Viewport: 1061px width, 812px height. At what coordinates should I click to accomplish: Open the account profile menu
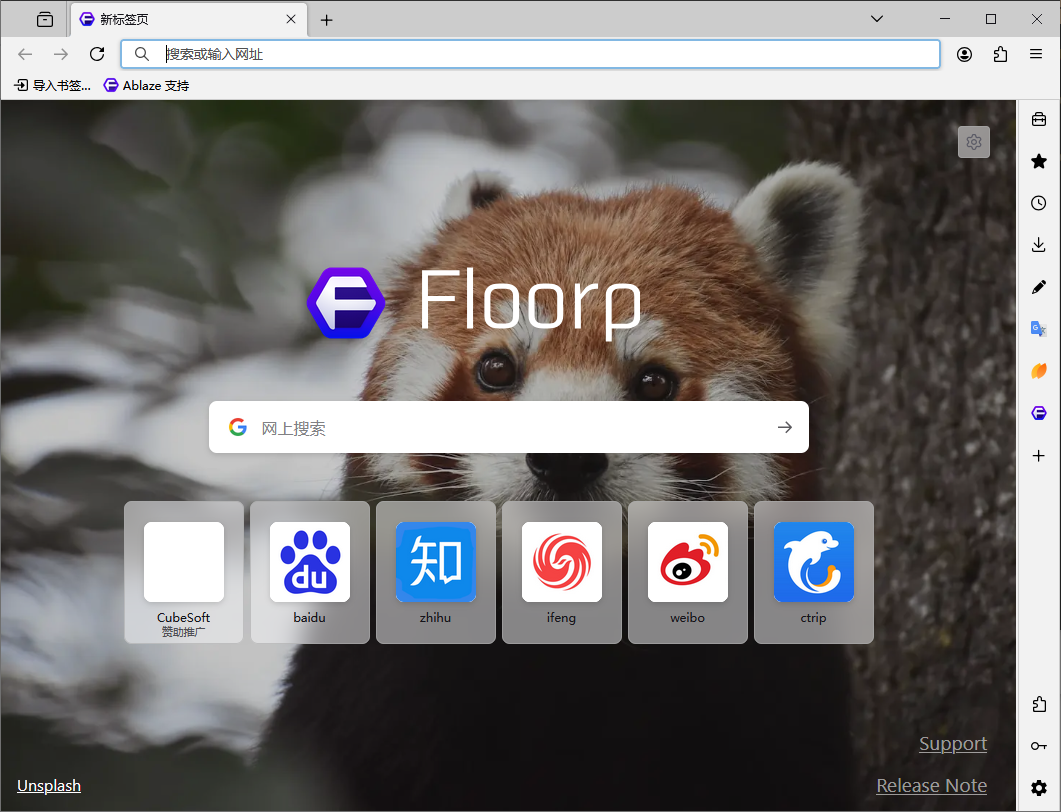pyautogui.click(x=964, y=54)
